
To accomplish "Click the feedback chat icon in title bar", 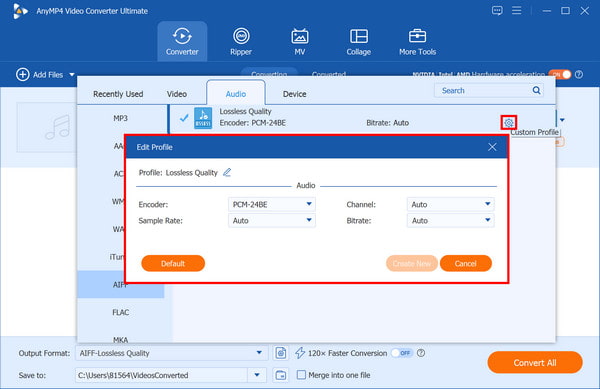I will (497, 10).
